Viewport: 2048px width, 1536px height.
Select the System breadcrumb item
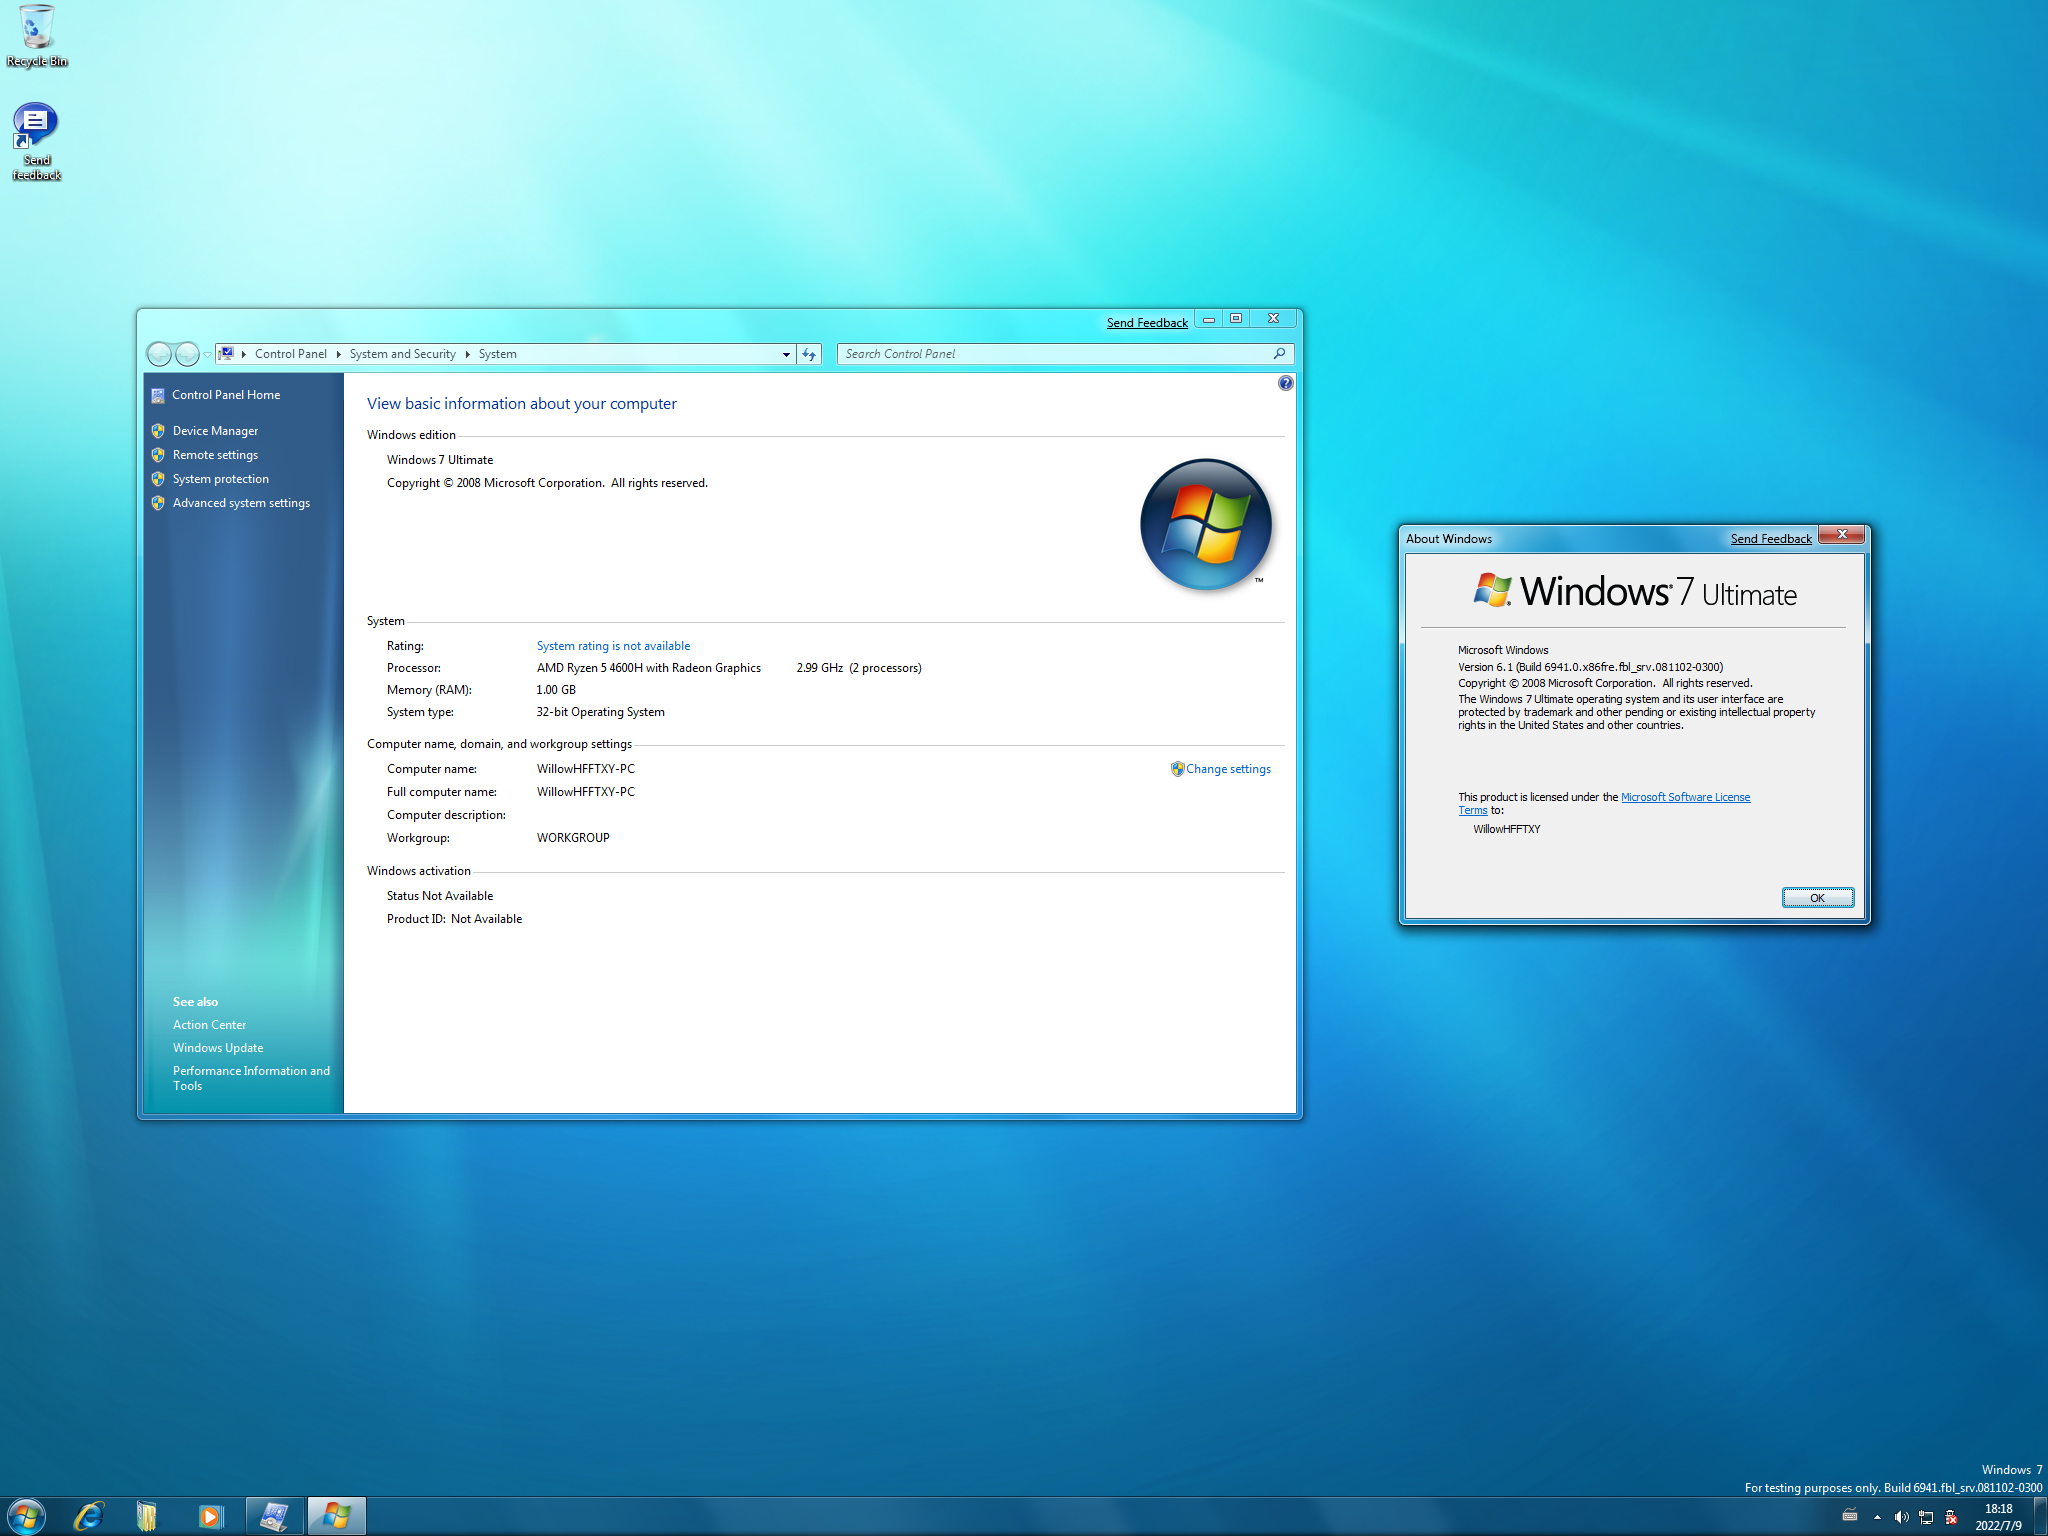[497, 354]
